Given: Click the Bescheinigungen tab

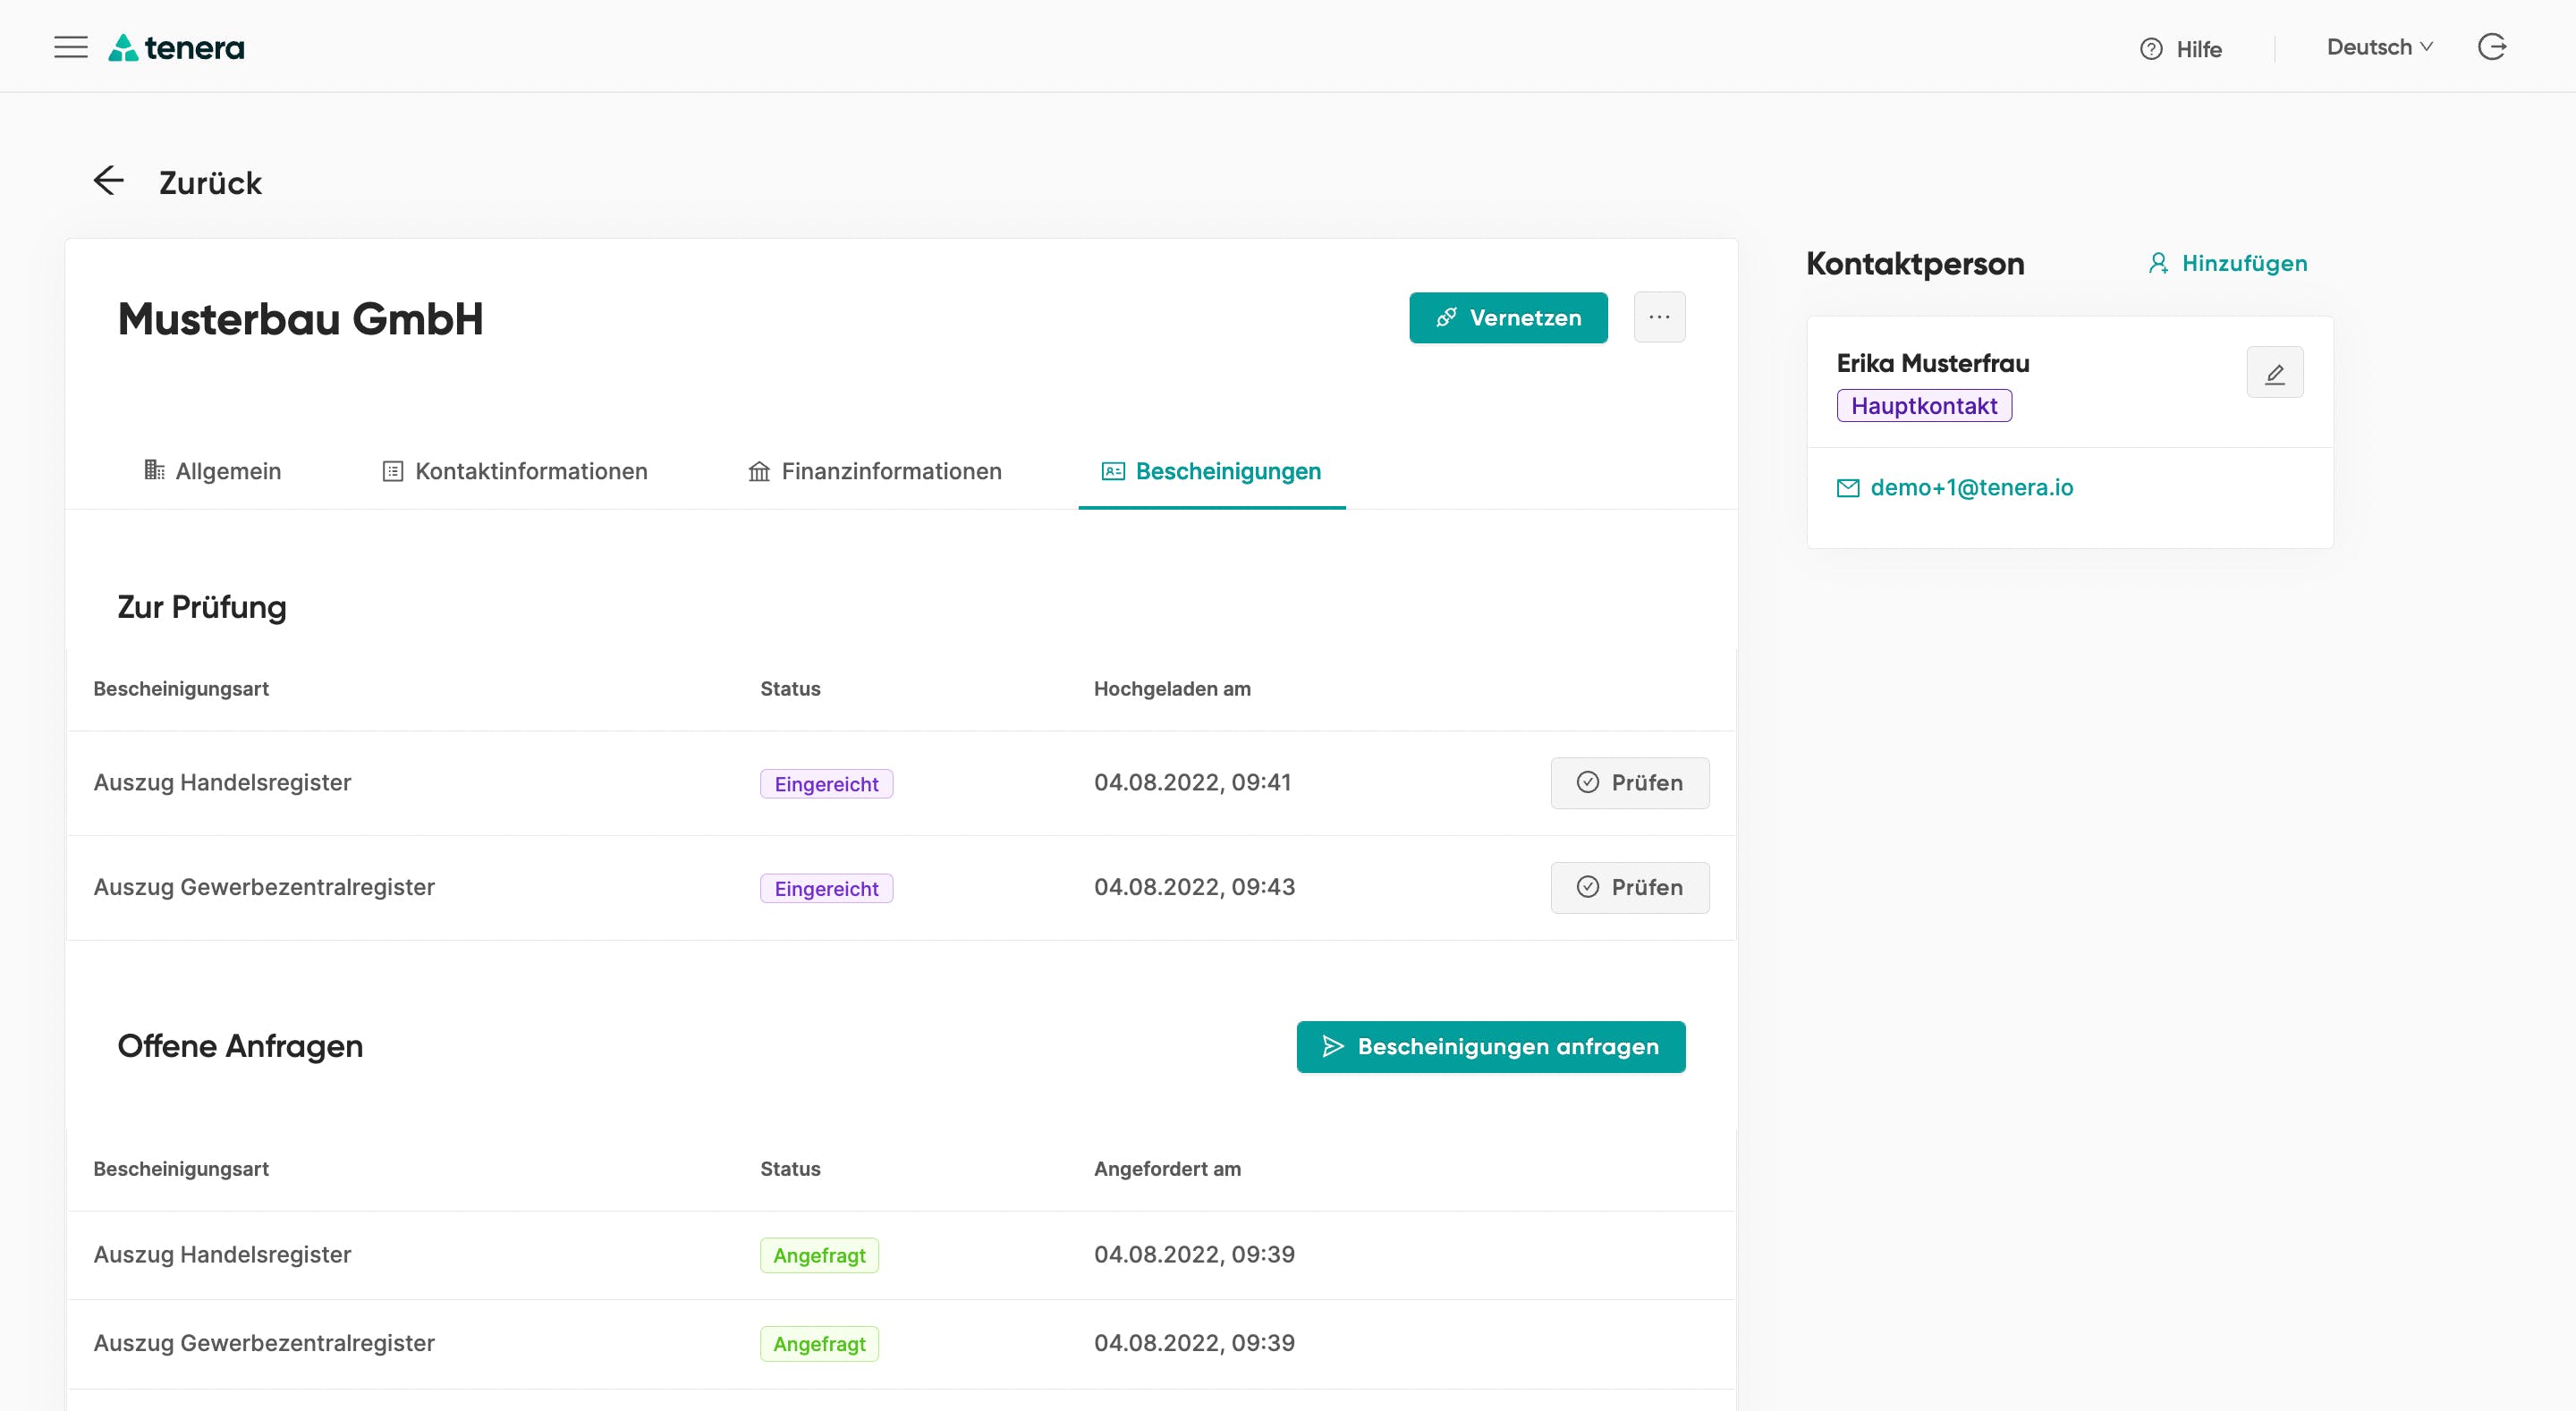Looking at the screenshot, I should click(1211, 471).
